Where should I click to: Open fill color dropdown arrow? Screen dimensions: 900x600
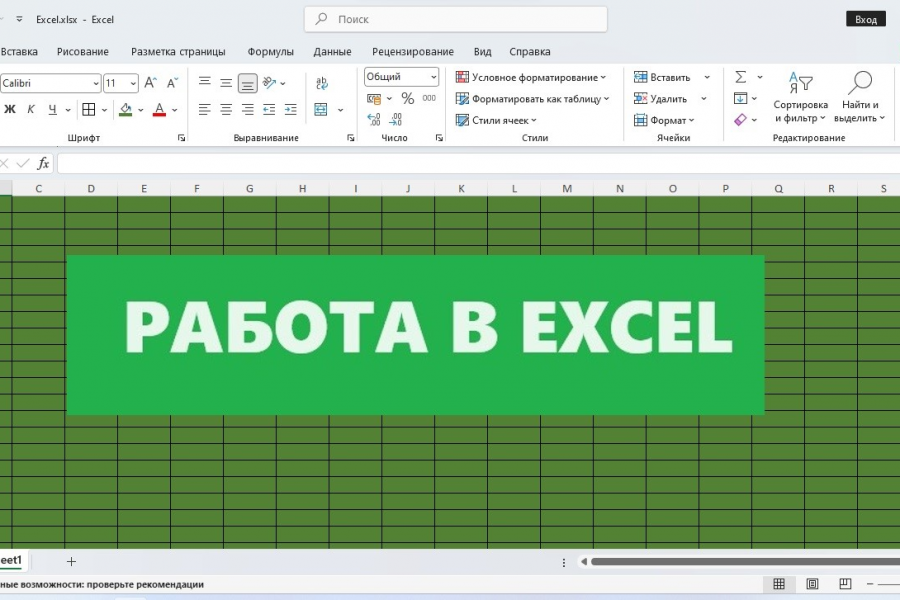click(x=141, y=110)
